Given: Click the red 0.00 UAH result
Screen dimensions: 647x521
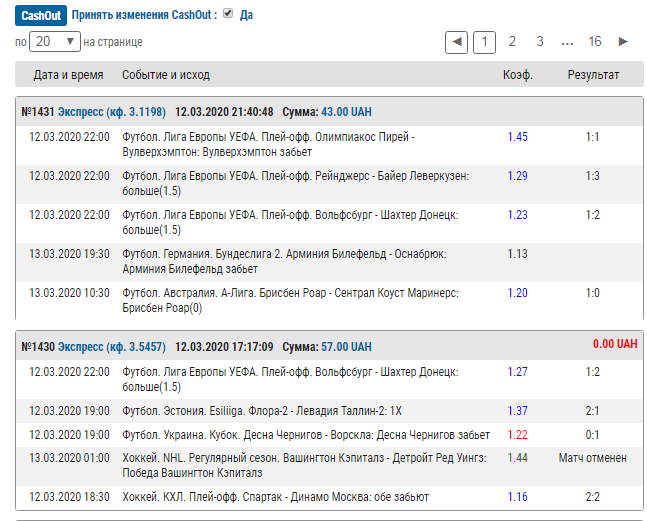Looking at the screenshot, I should (615, 344).
